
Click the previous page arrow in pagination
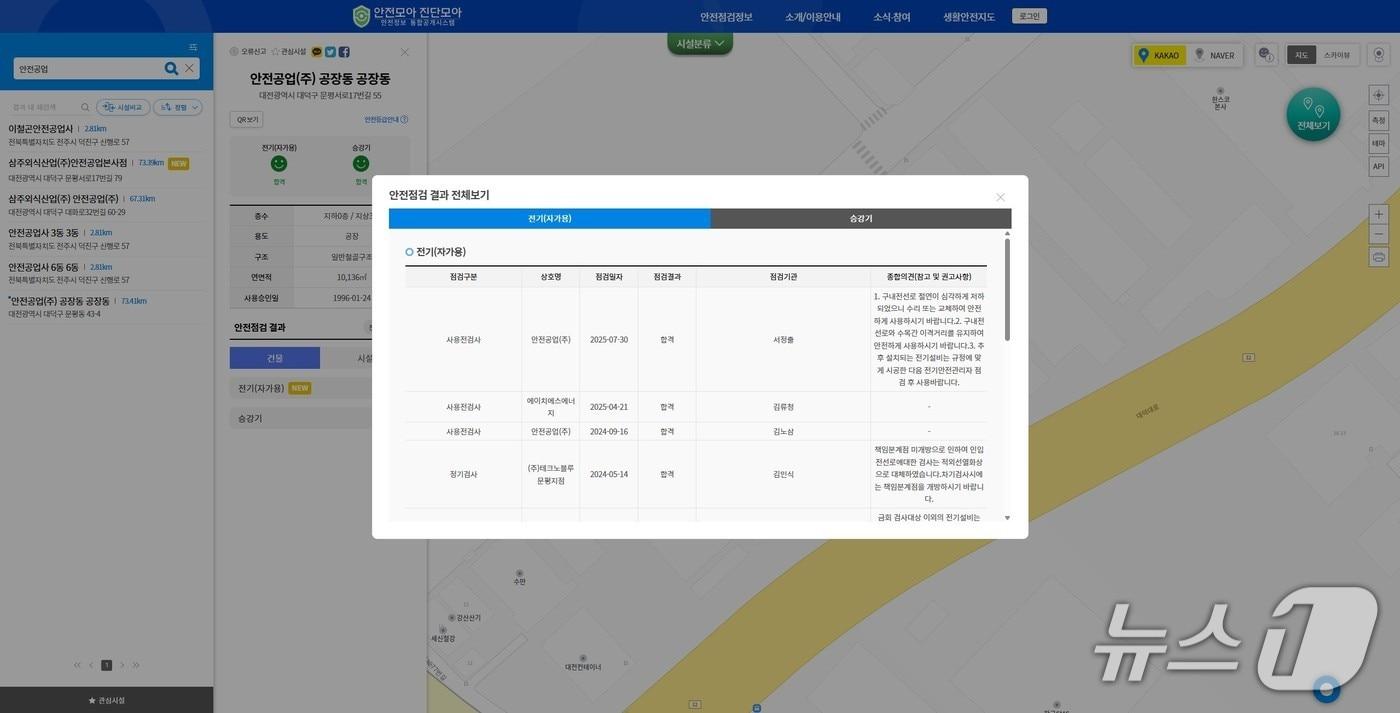pos(91,665)
